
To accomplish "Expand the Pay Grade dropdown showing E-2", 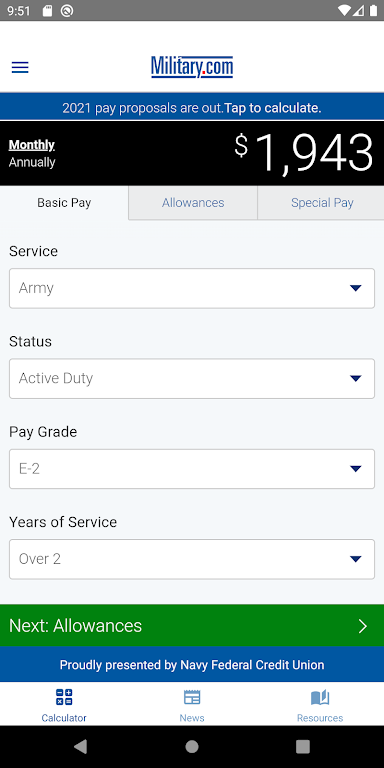I will [x=192, y=469].
